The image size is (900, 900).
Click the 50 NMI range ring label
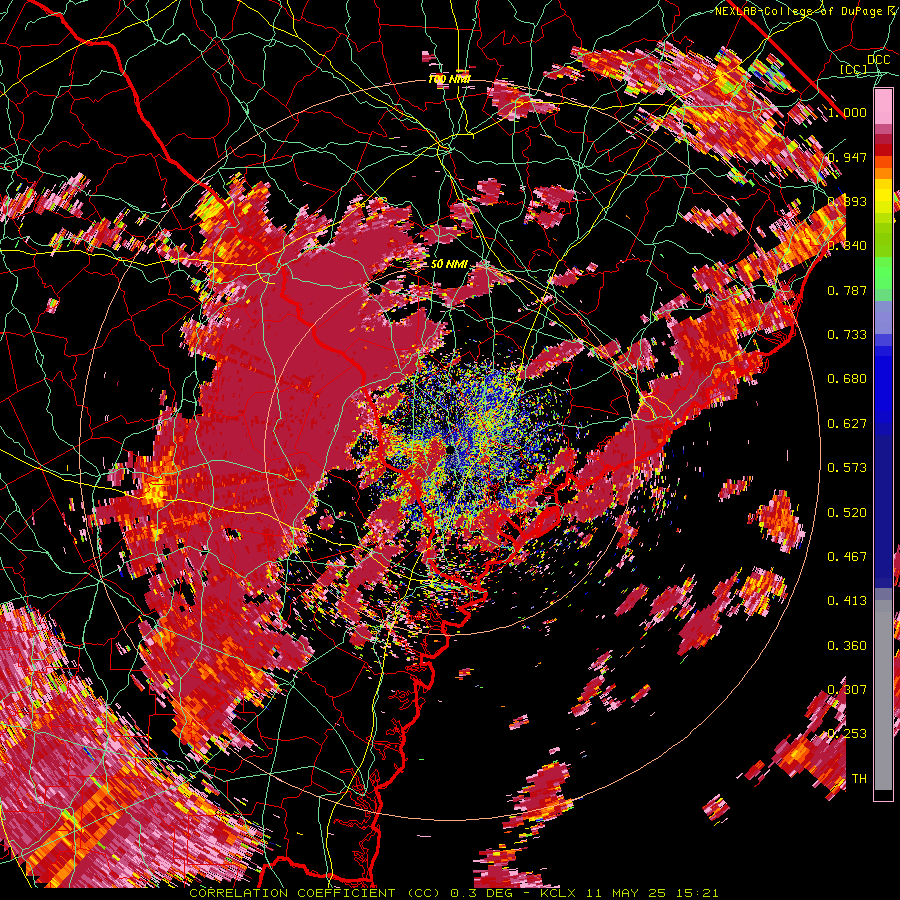[449, 264]
